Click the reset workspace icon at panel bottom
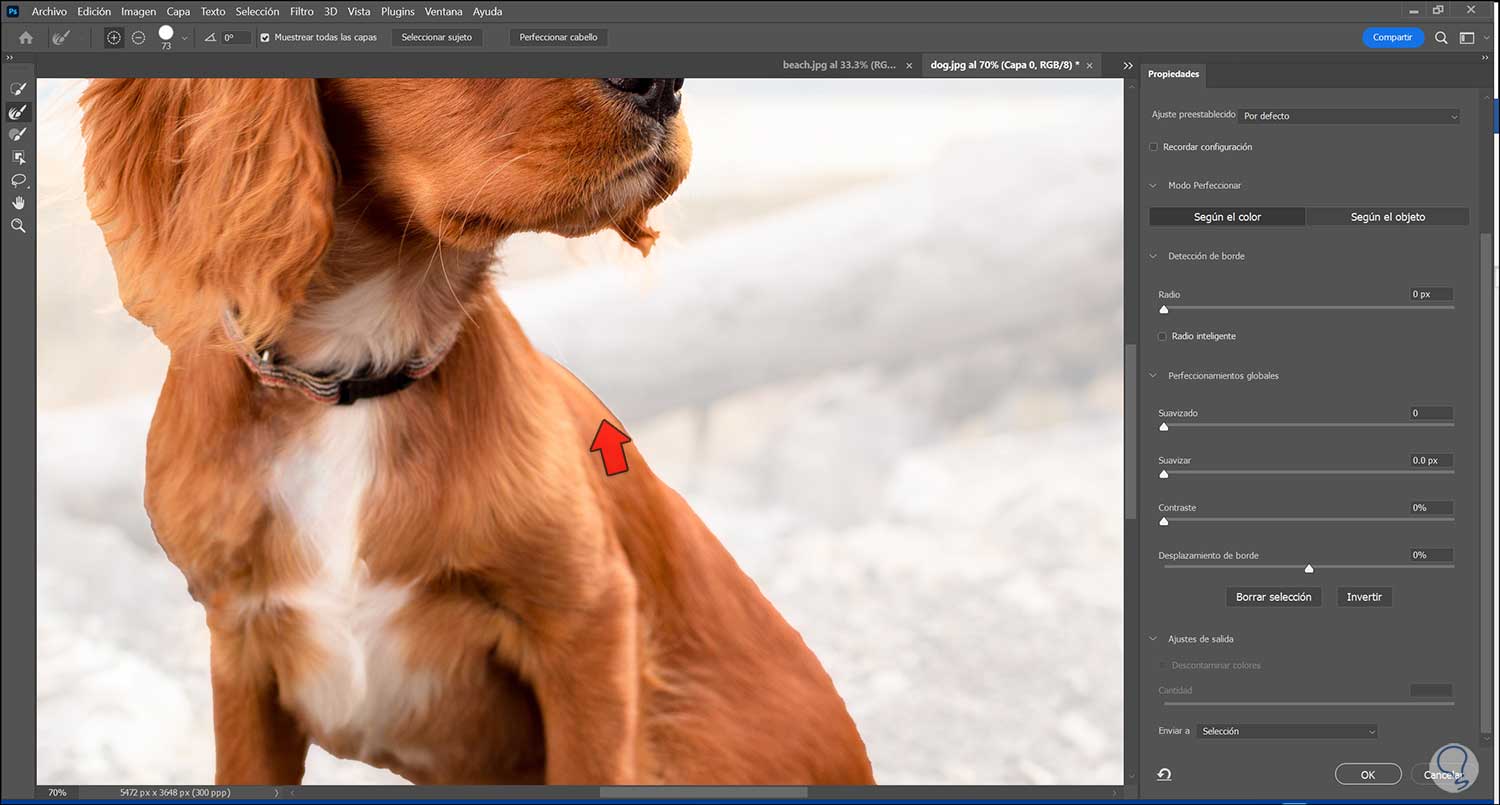Viewport: 1500px width, 805px height. tap(1164, 774)
